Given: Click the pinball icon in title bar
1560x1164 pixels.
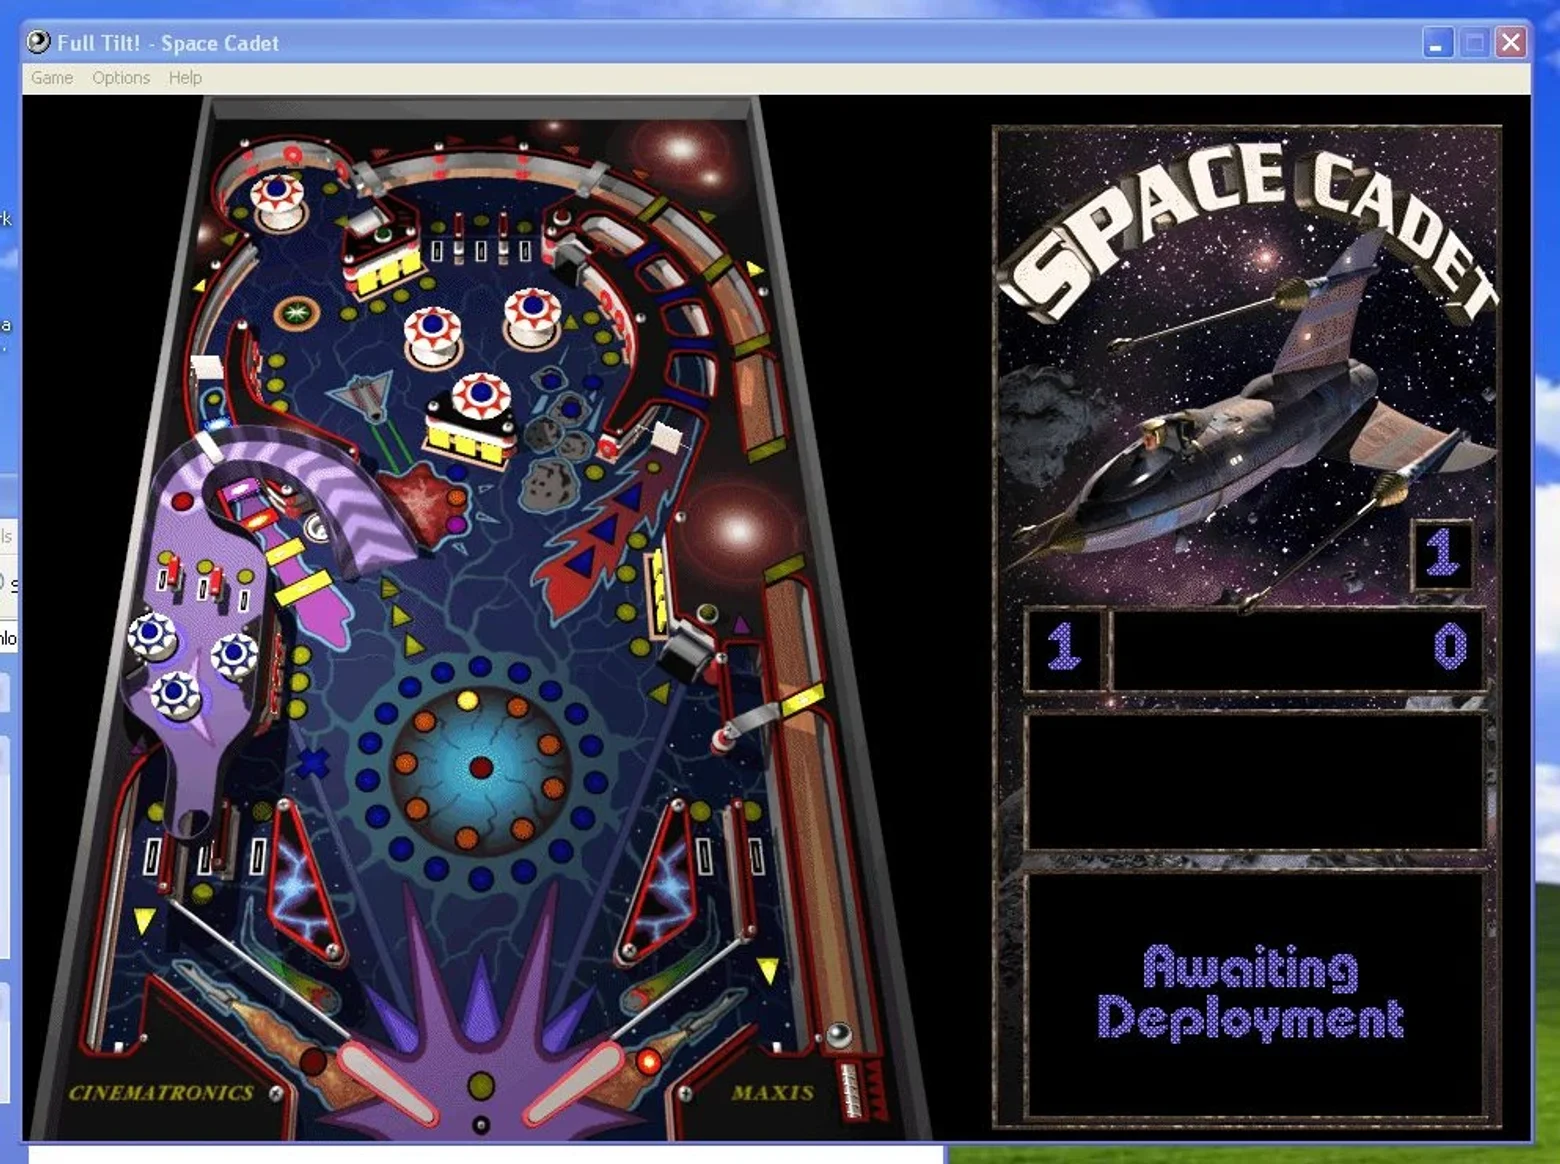Looking at the screenshot, I should click(39, 42).
